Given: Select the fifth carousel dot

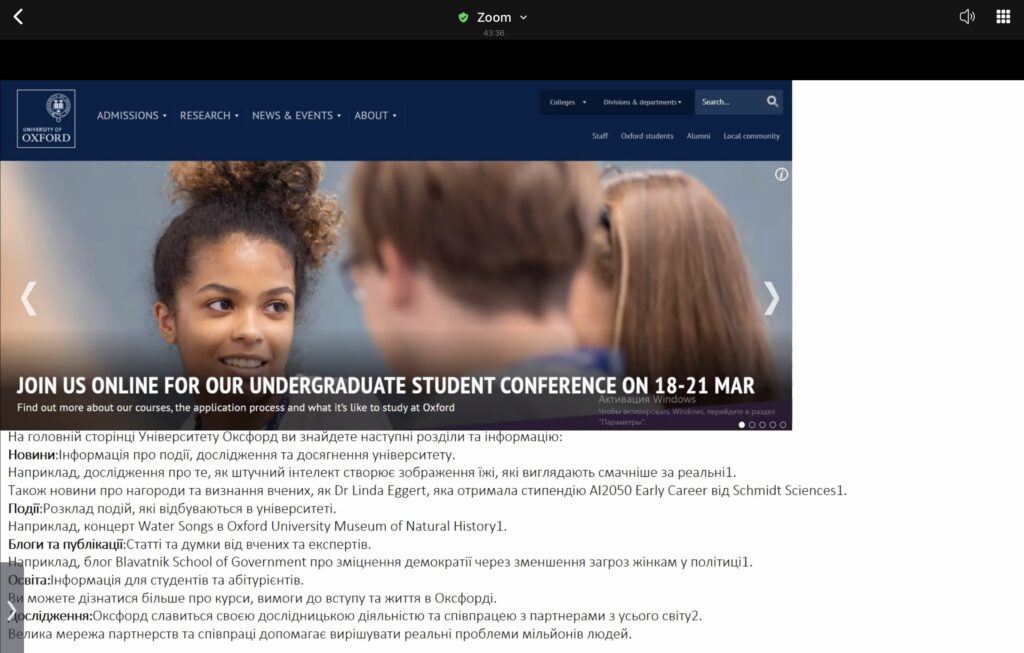Looking at the screenshot, I should (x=783, y=424).
